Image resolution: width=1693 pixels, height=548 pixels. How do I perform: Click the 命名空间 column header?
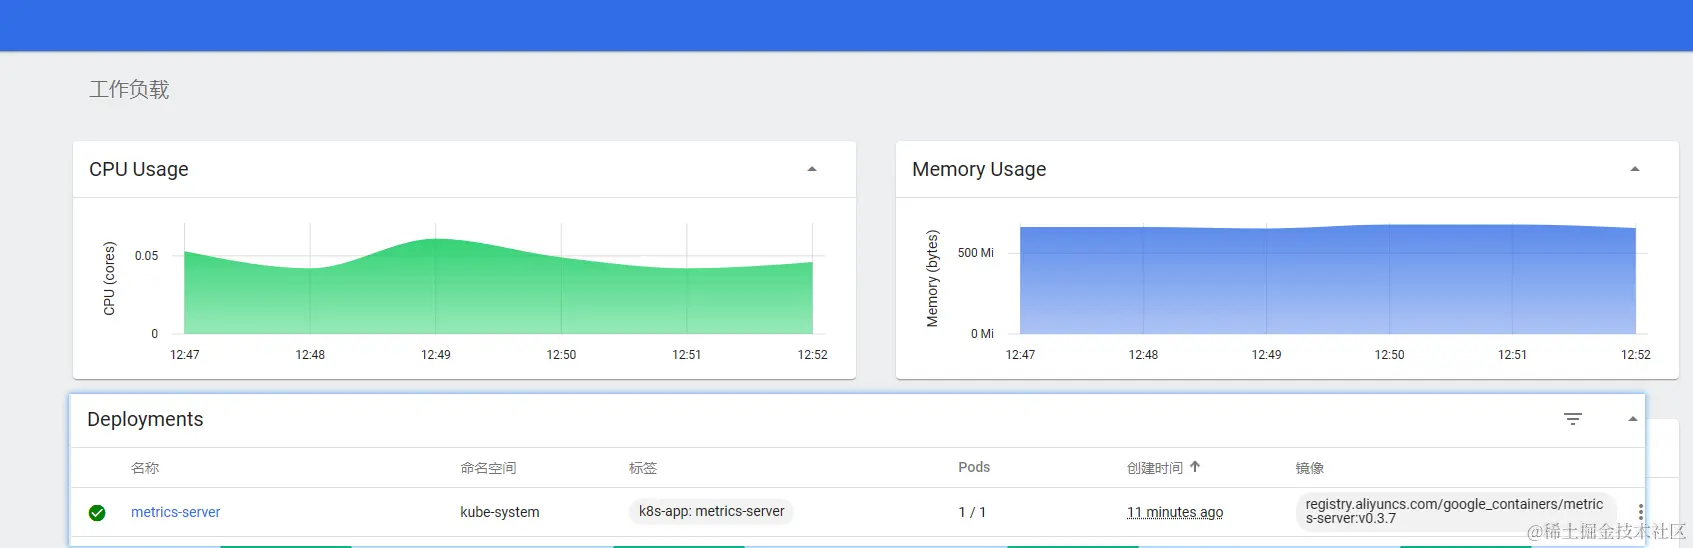pos(488,468)
